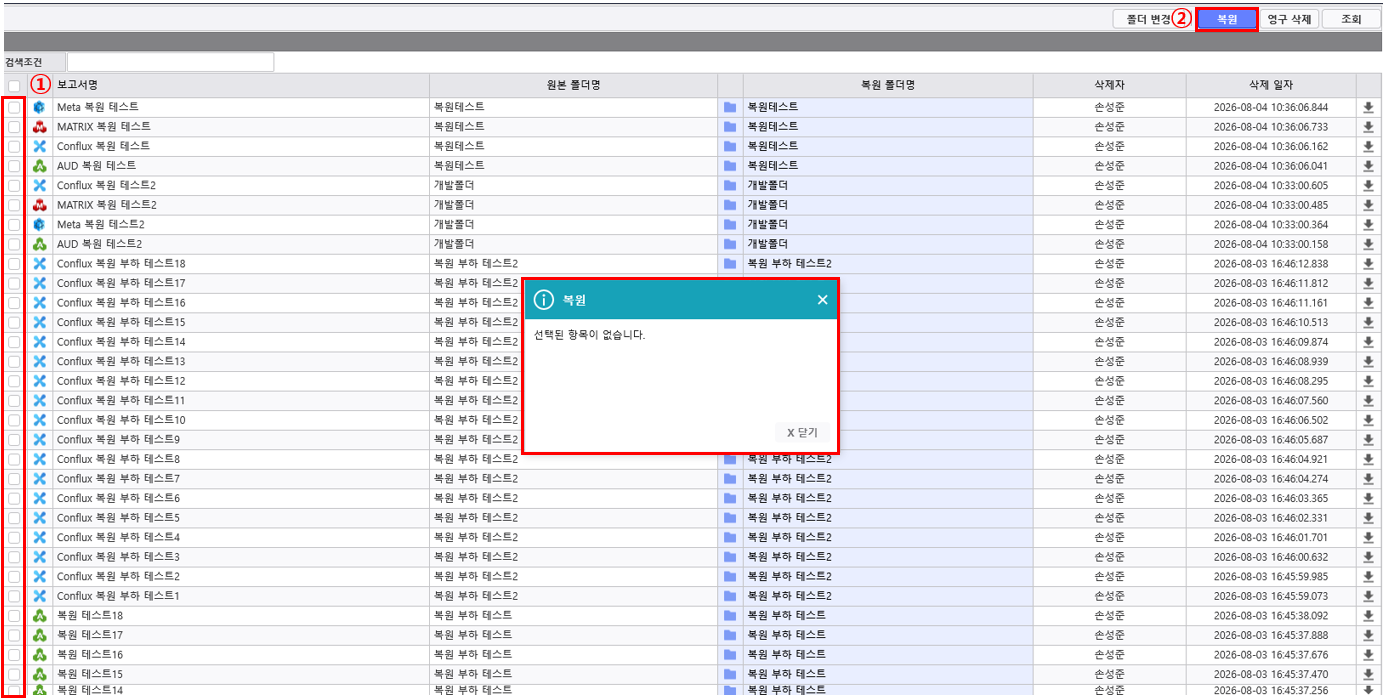Open folder picker for Meta 복원 테스트2 row
The width and height of the screenshot is (1383, 698).
tap(730, 224)
